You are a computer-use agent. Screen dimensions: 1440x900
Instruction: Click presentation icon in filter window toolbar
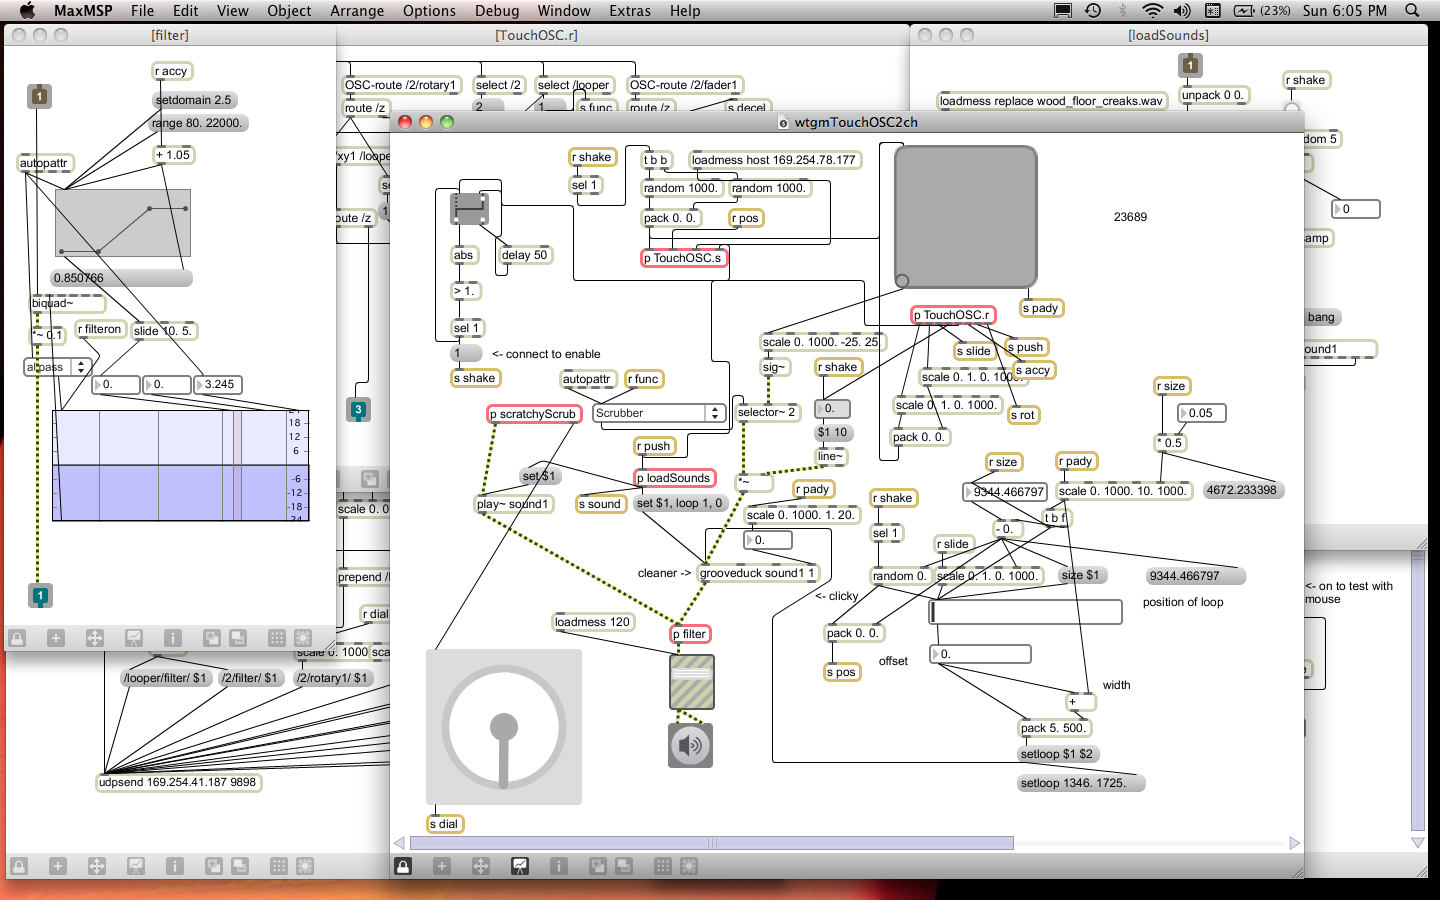(134, 637)
